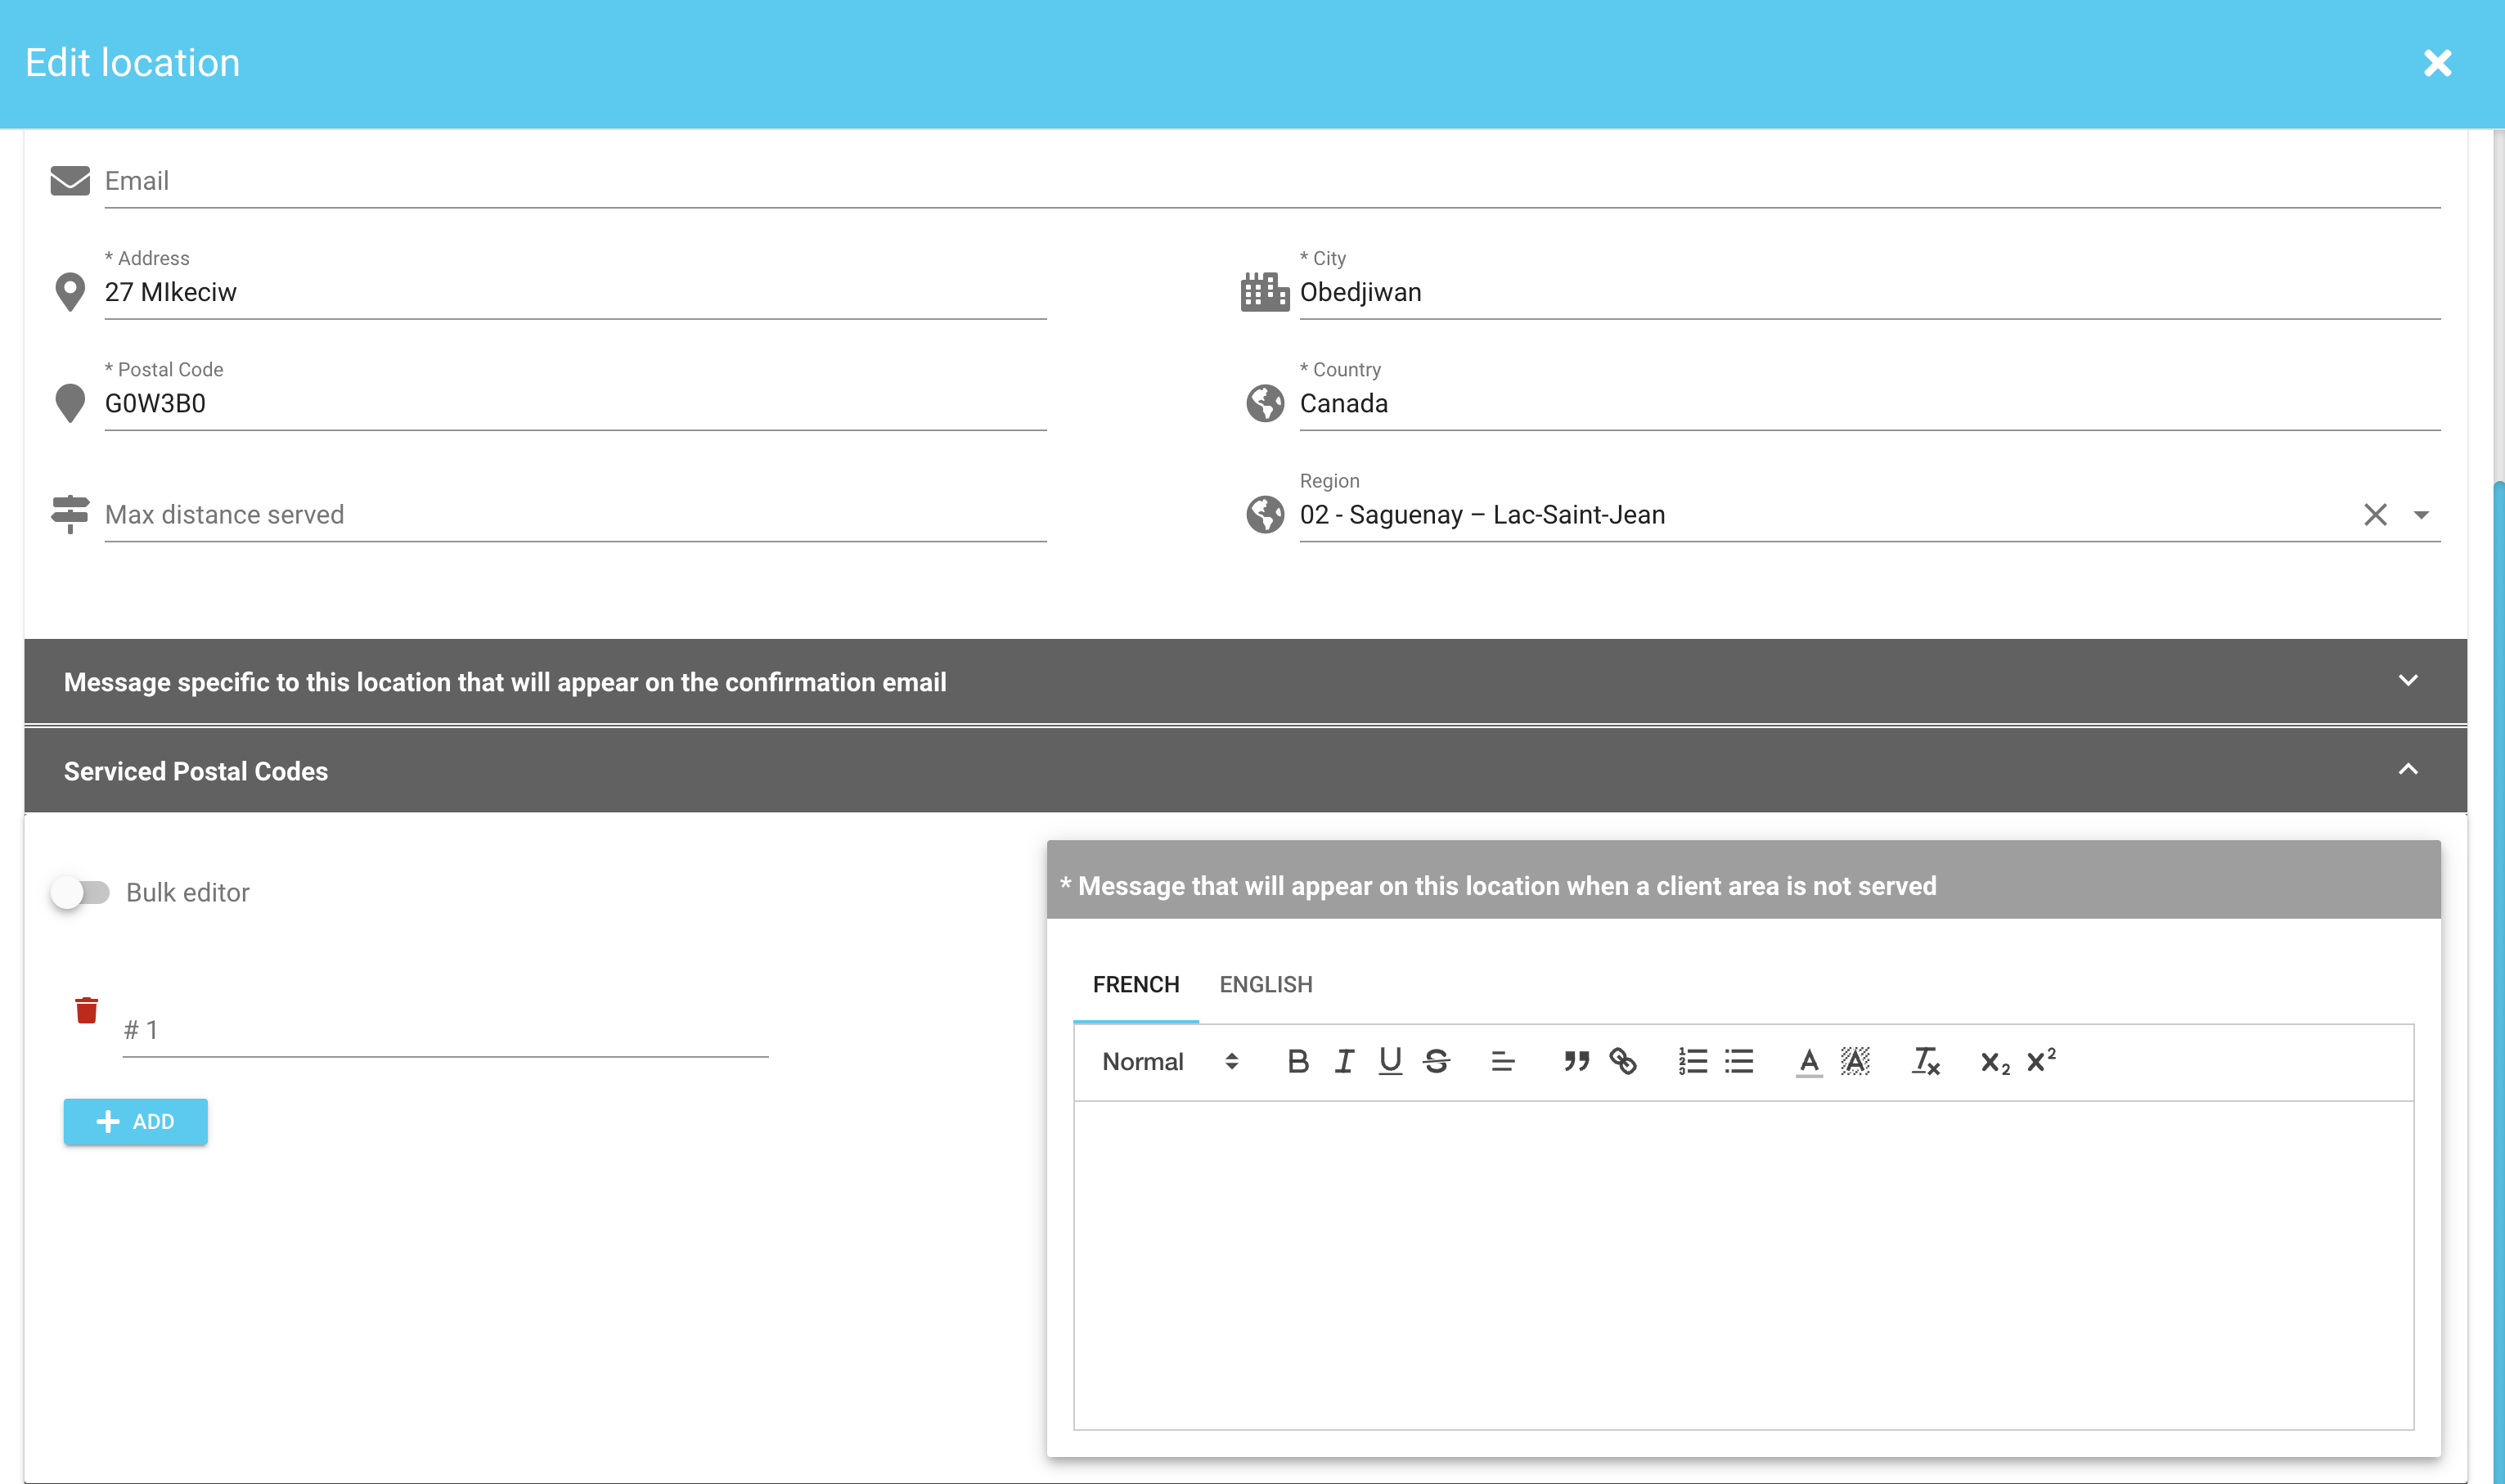Open the Region dropdown arrow
Image resolution: width=2505 pixels, height=1484 pixels.
(x=2421, y=515)
